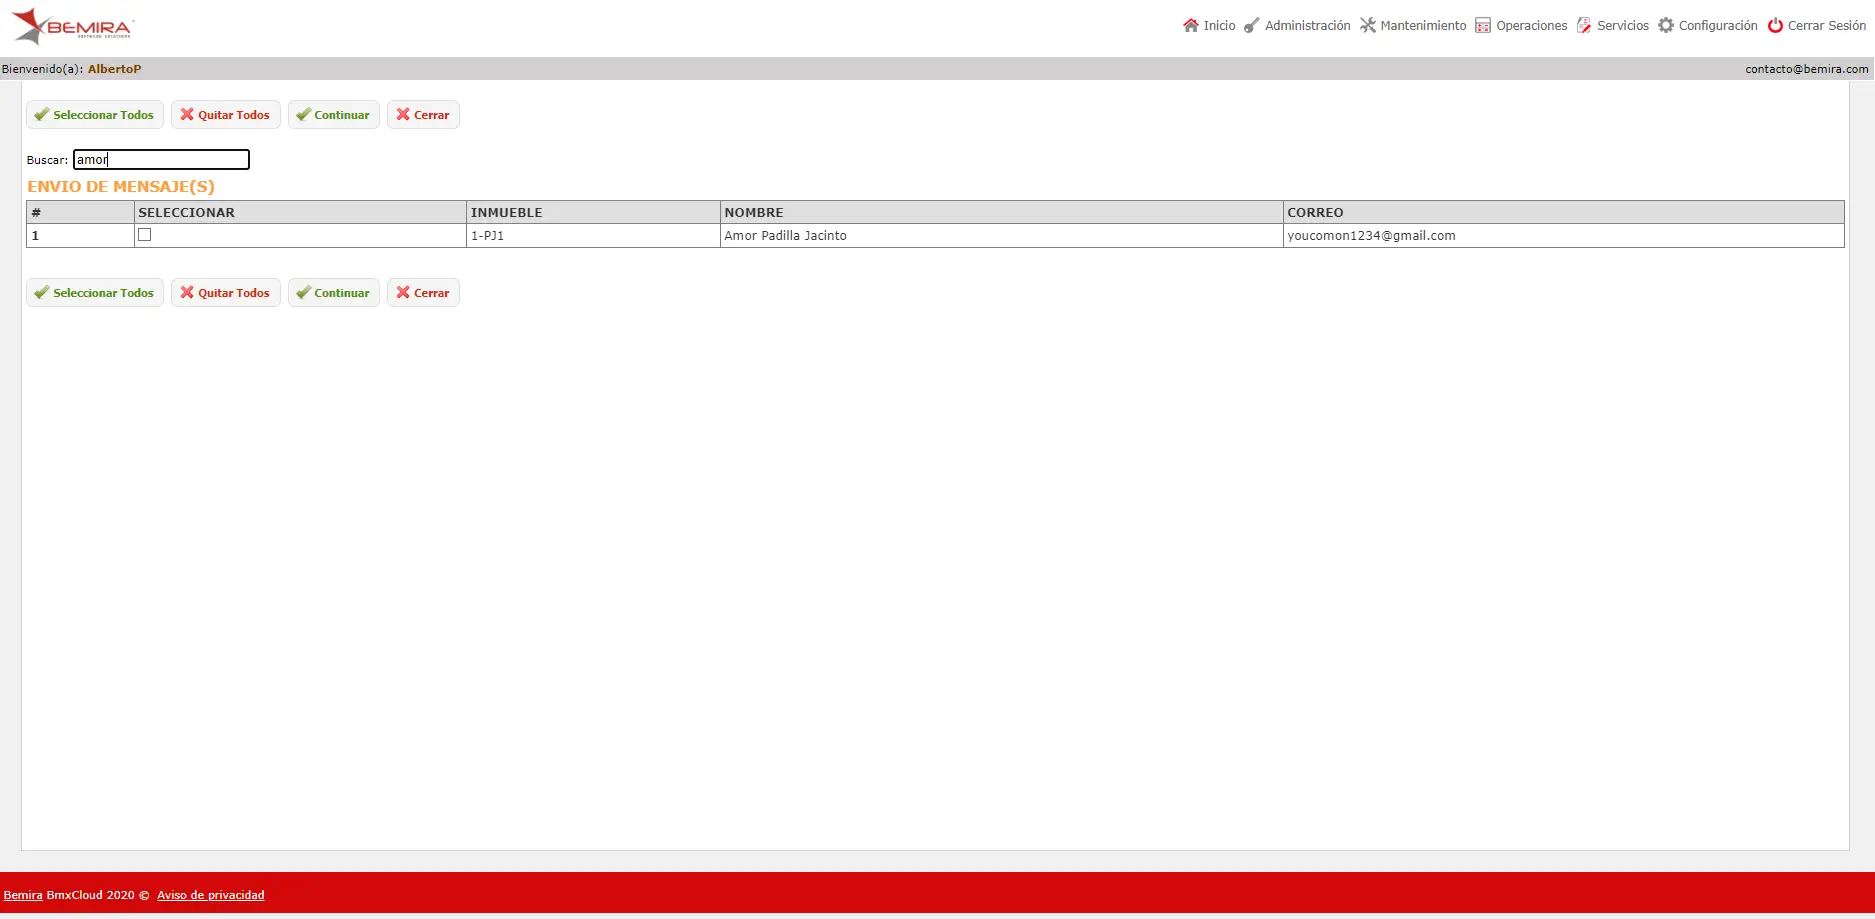Open Aviso de privacidad link
The image size is (1875, 919).
(x=211, y=895)
